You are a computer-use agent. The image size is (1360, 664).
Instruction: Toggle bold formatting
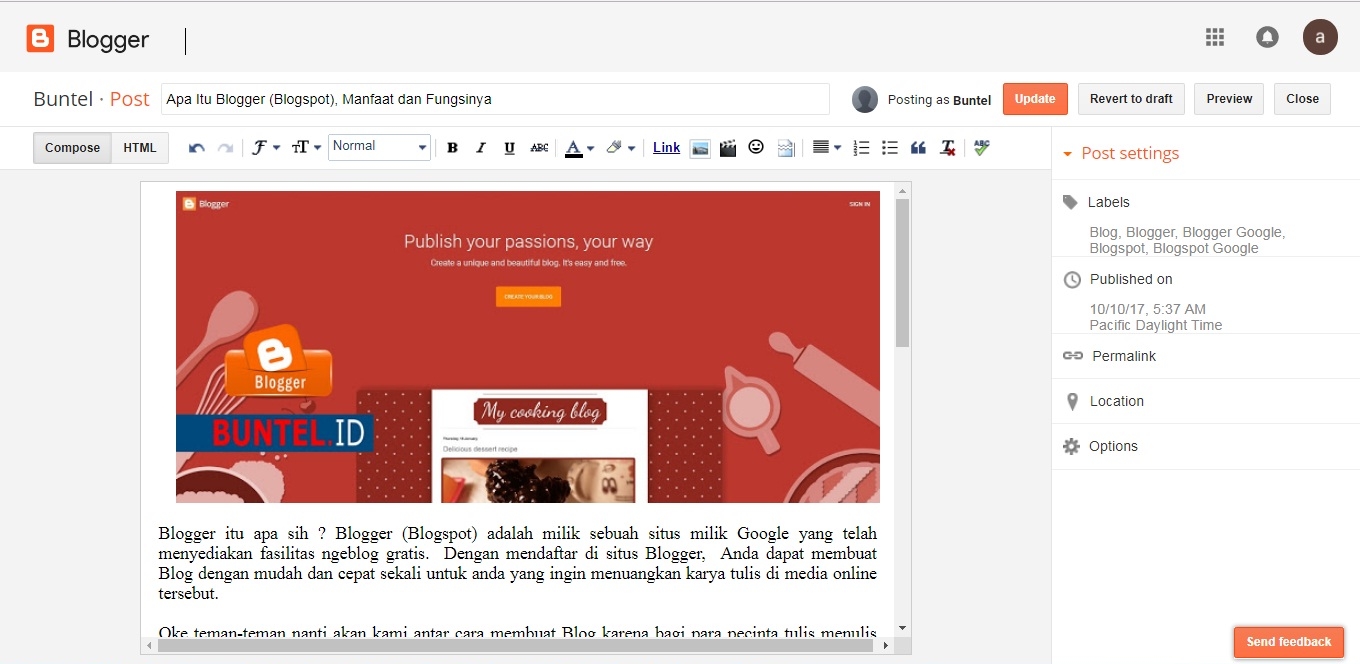pyautogui.click(x=452, y=147)
